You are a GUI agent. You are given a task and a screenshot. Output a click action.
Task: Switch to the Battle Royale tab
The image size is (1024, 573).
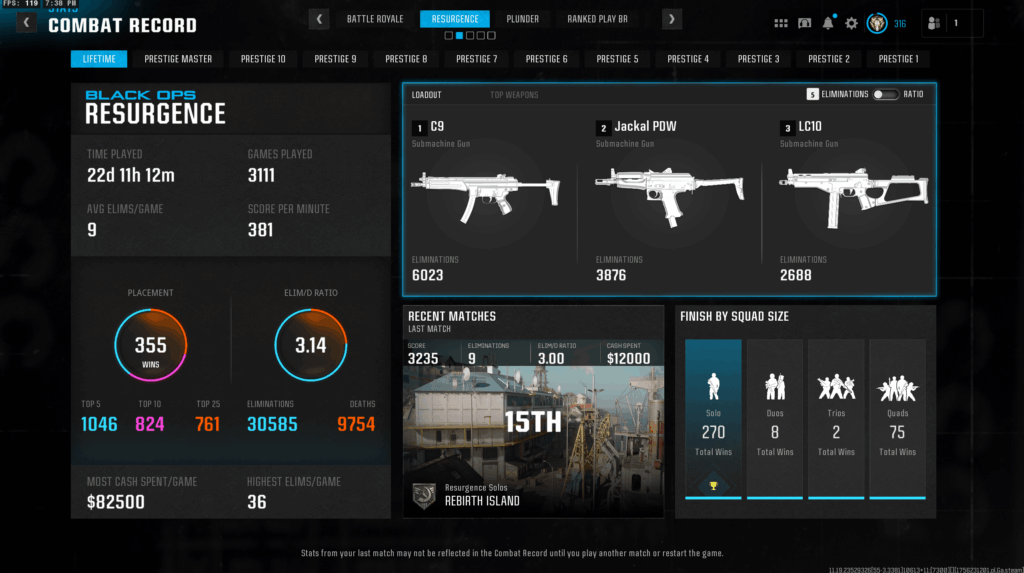pos(375,19)
